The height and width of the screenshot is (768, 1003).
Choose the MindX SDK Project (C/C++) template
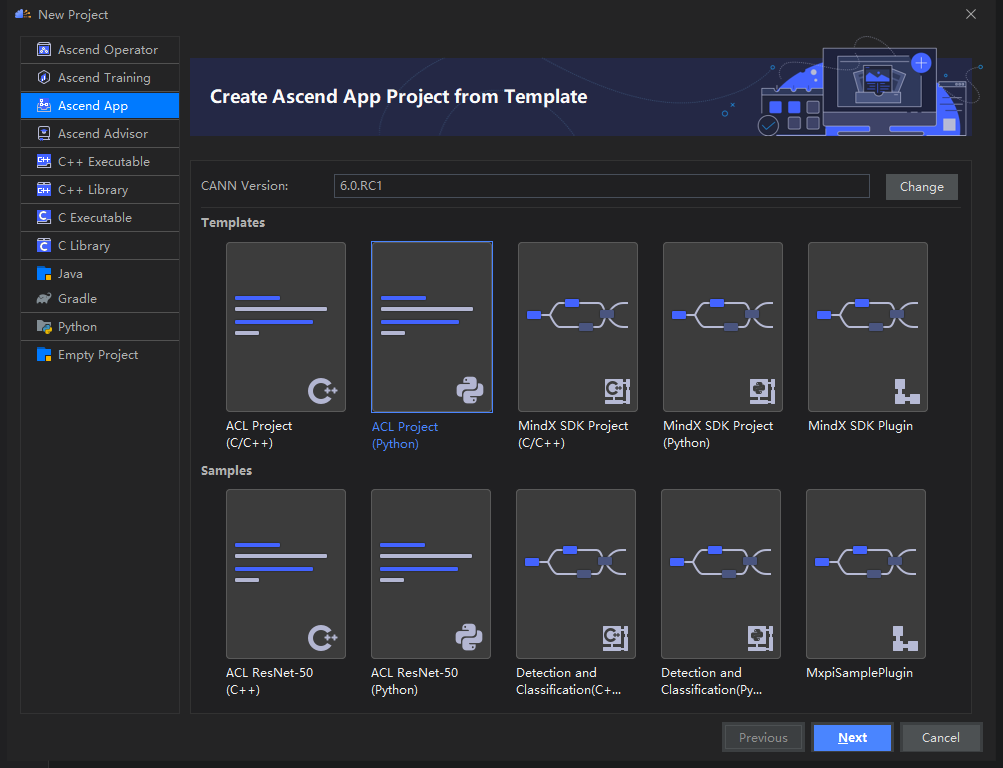coord(577,327)
